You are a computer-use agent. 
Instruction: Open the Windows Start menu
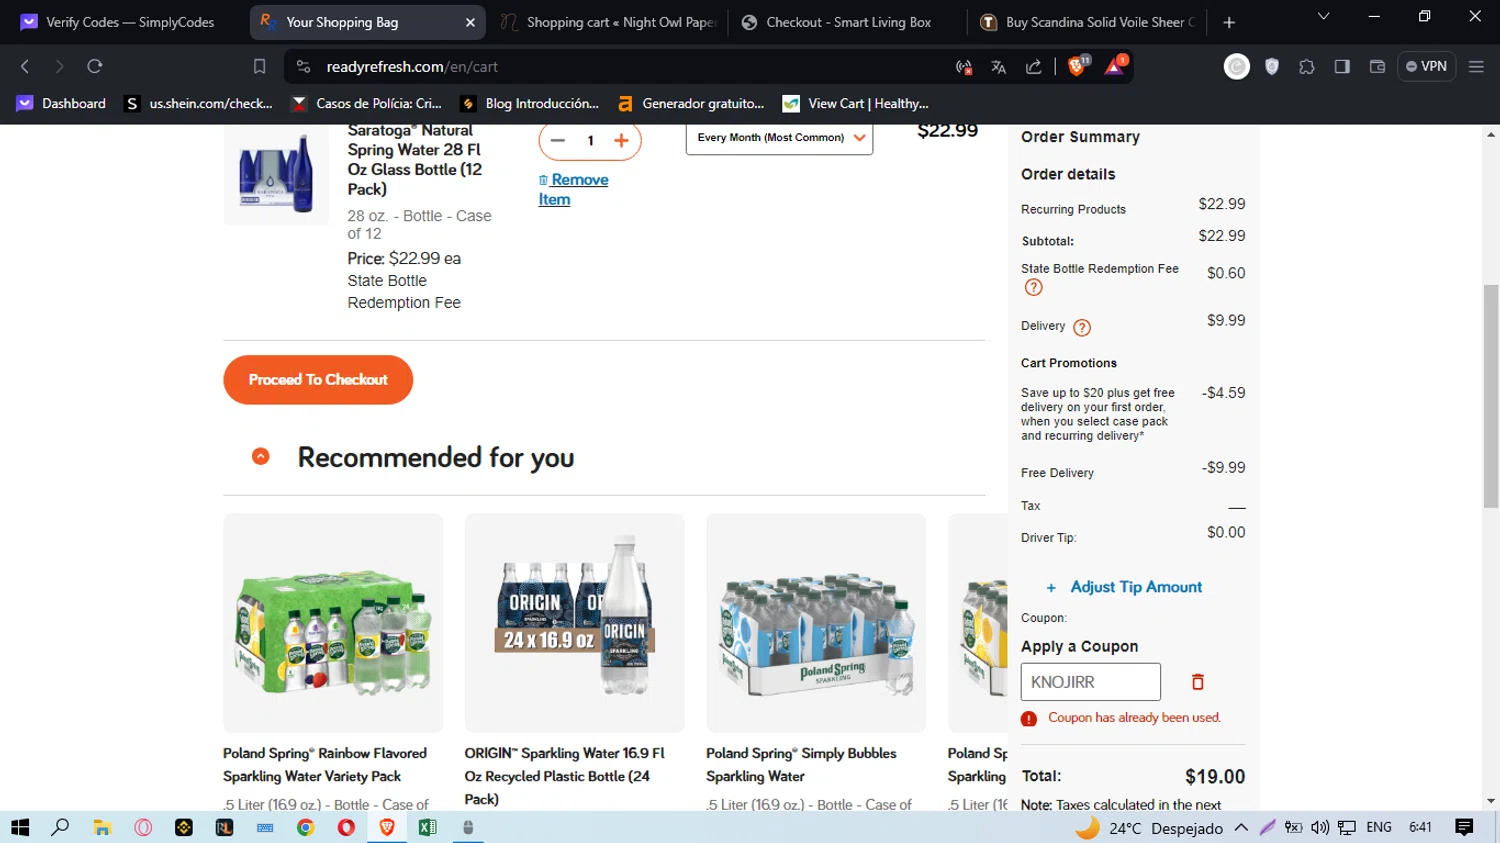point(20,827)
